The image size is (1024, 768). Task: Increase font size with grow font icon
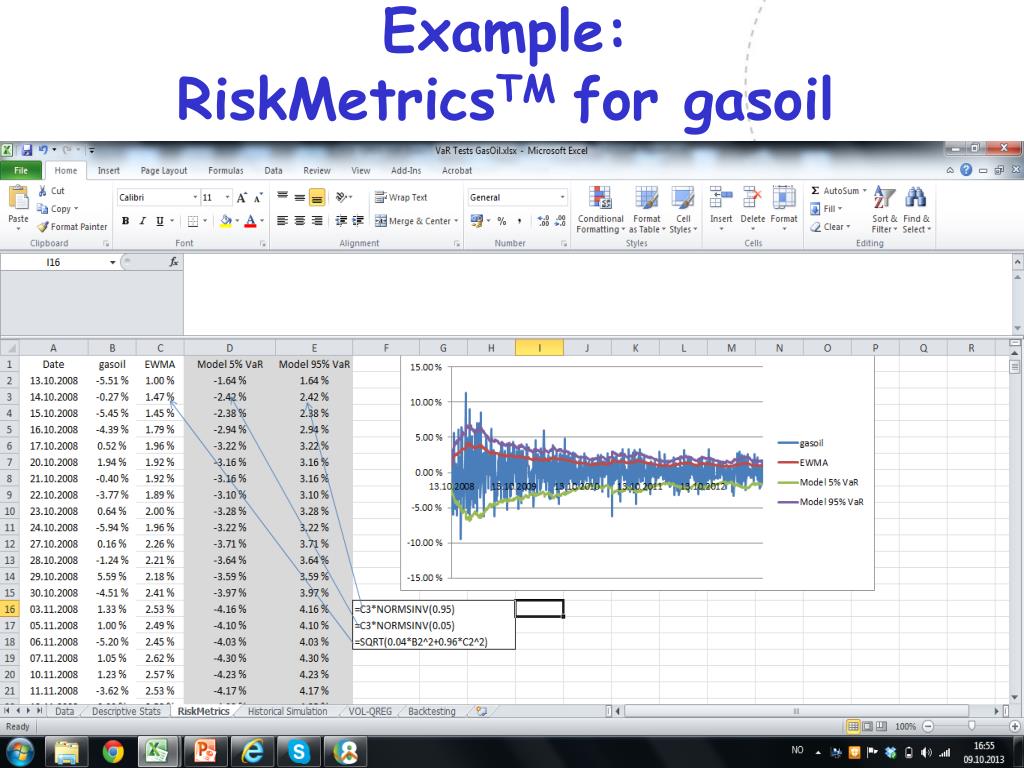coord(242,197)
